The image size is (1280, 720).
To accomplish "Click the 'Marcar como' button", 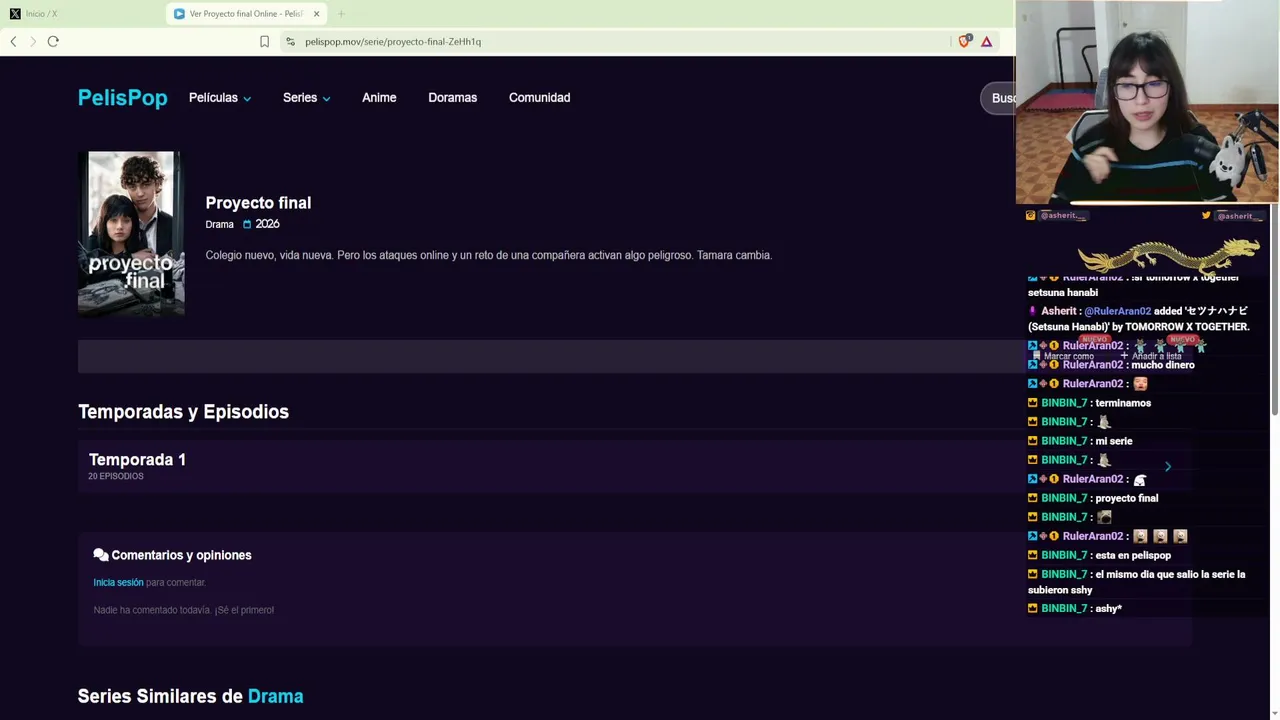I will click(1062, 356).
